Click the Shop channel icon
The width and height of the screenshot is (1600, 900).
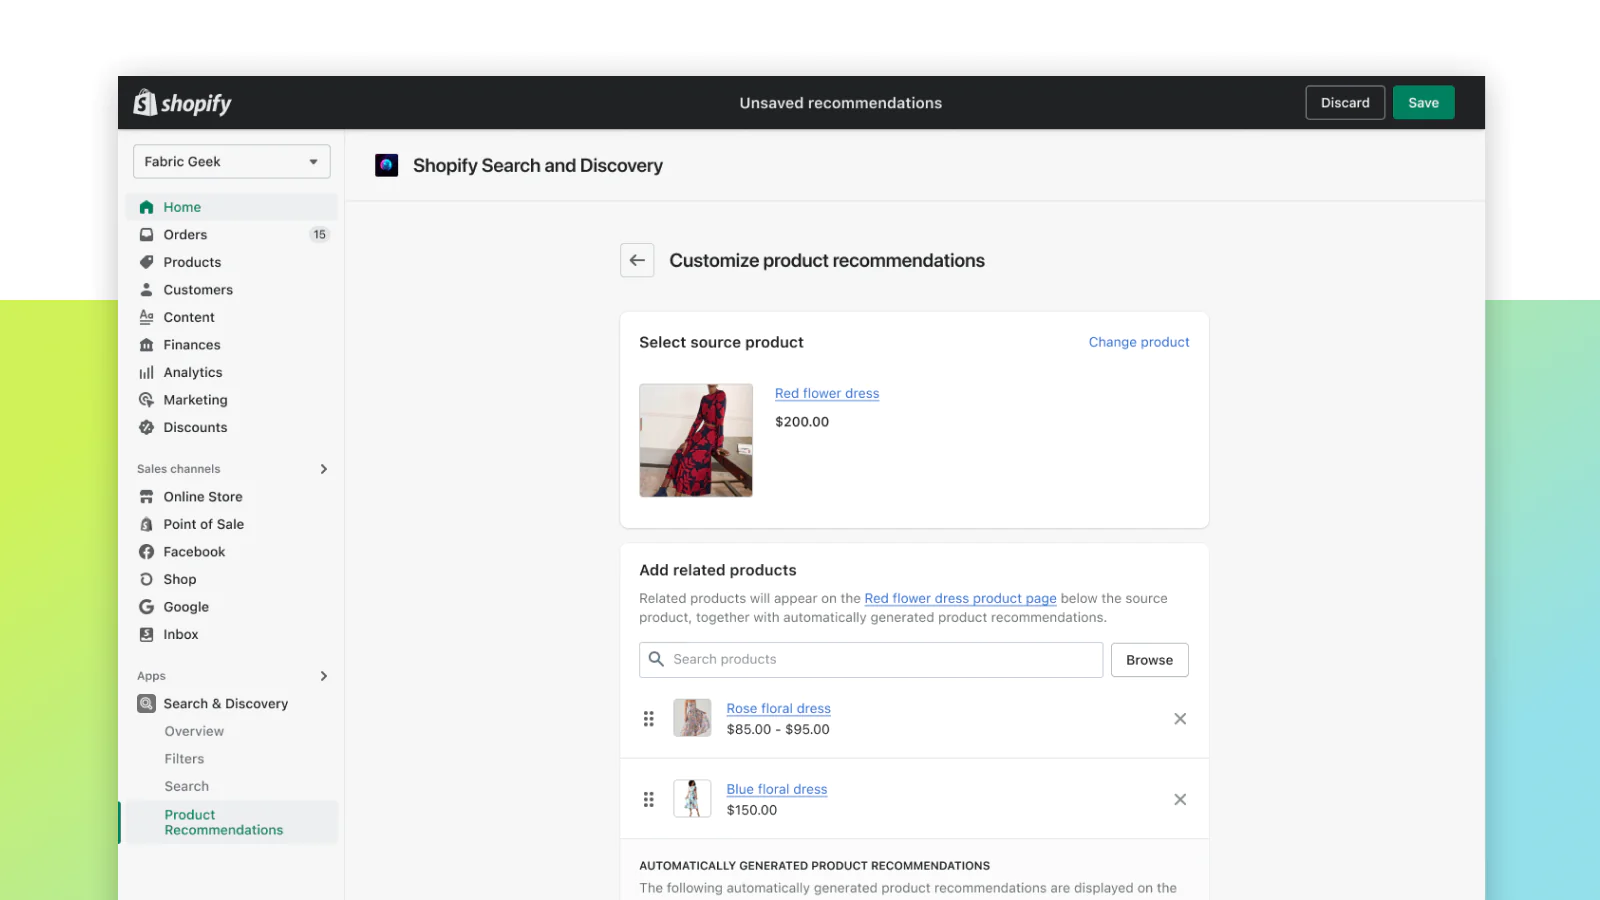(x=146, y=579)
